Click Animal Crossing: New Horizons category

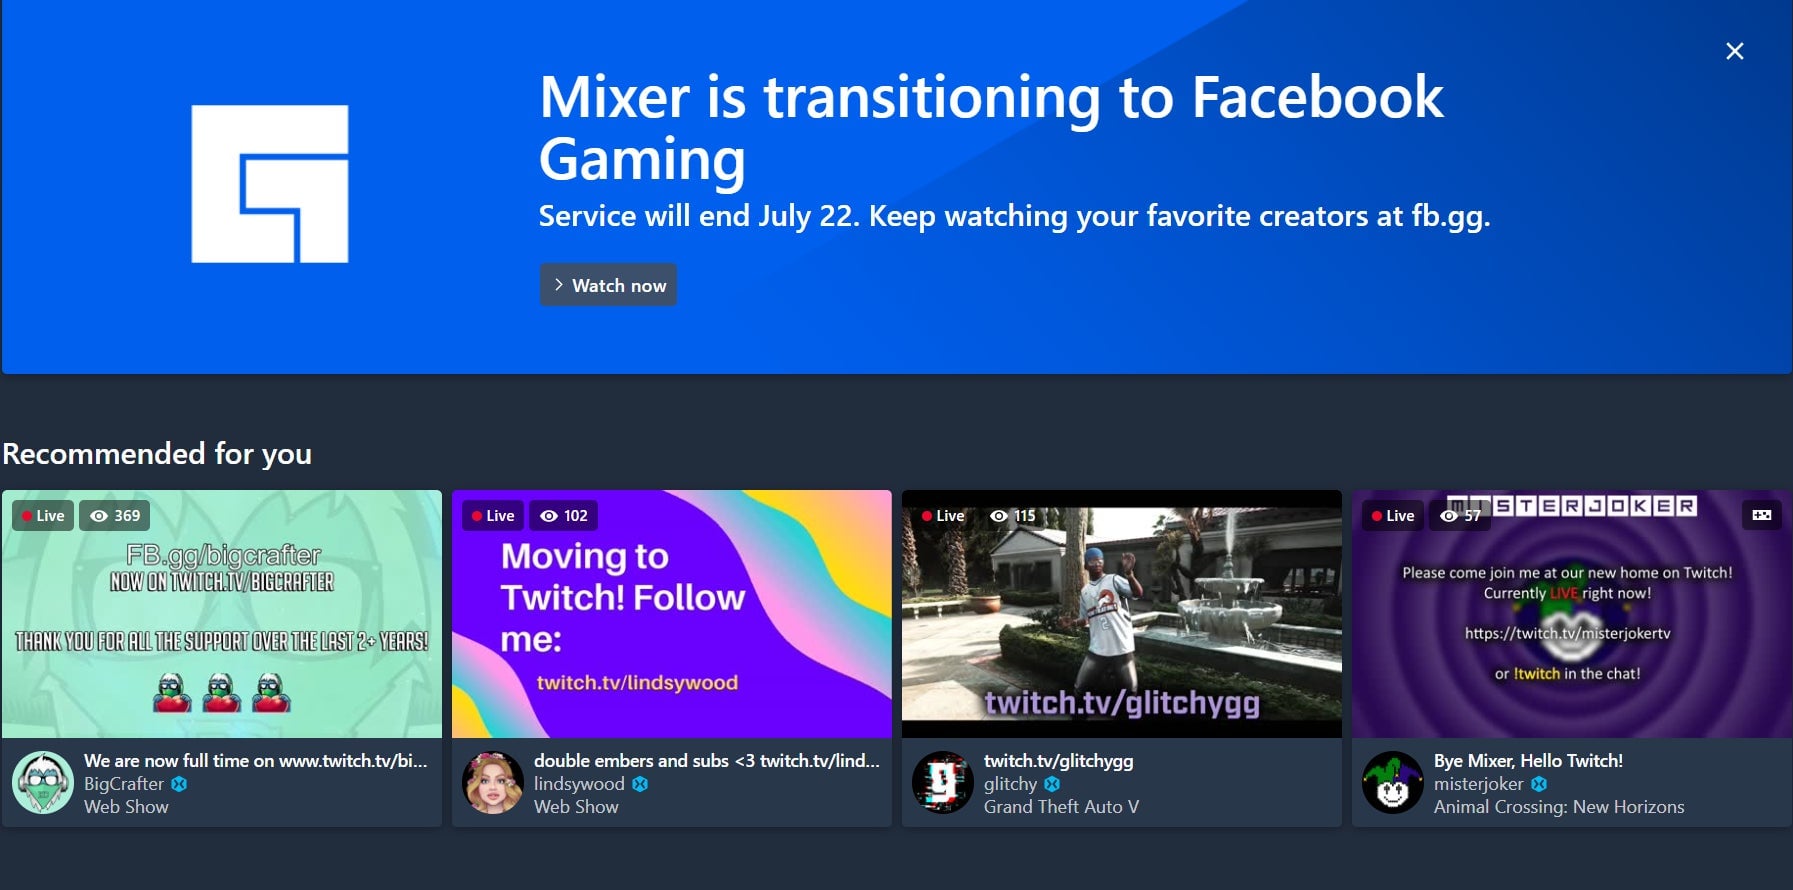point(1559,807)
